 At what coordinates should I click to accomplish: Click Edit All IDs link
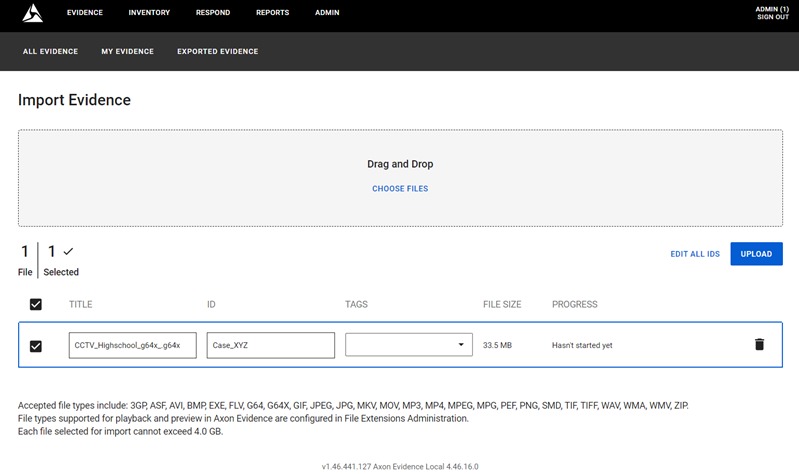point(695,254)
